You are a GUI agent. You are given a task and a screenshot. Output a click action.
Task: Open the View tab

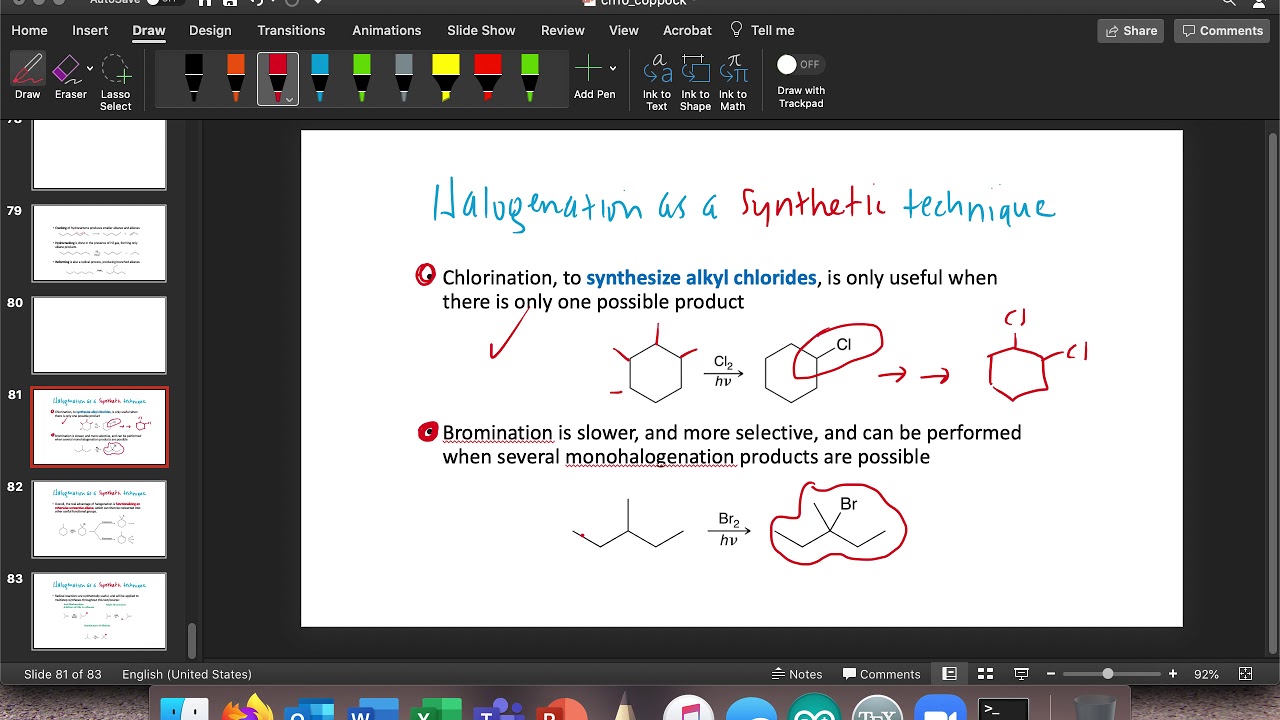click(624, 30)
